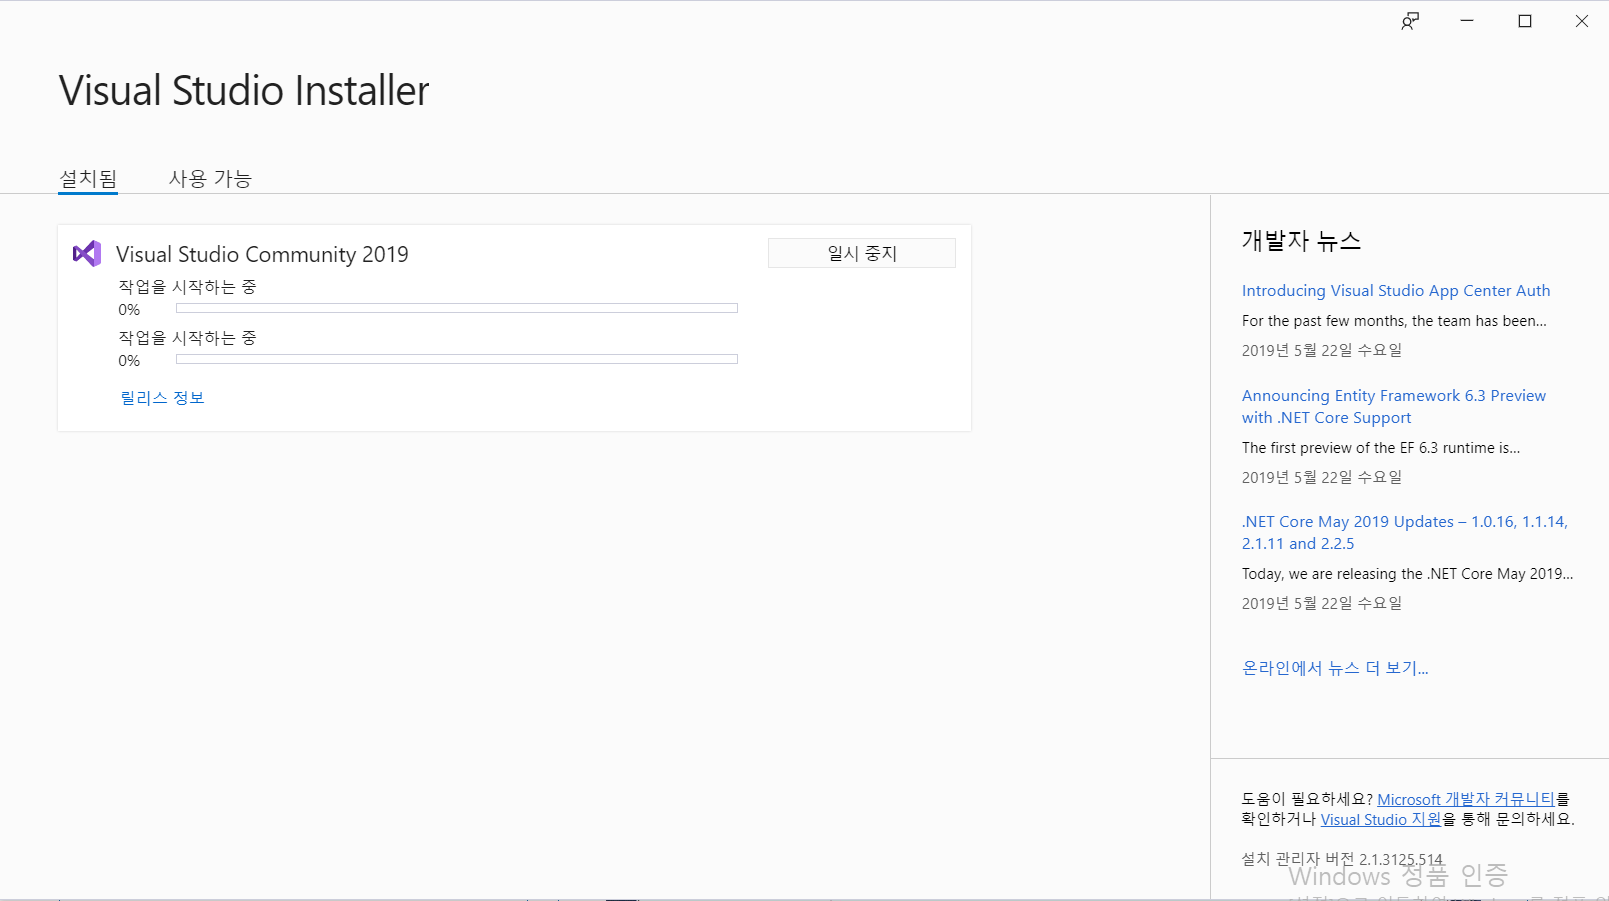1609x901 pixels.
Task: Open Visual Studio 지원 link
Action: pyautogui.click(x=1381, y=819)
